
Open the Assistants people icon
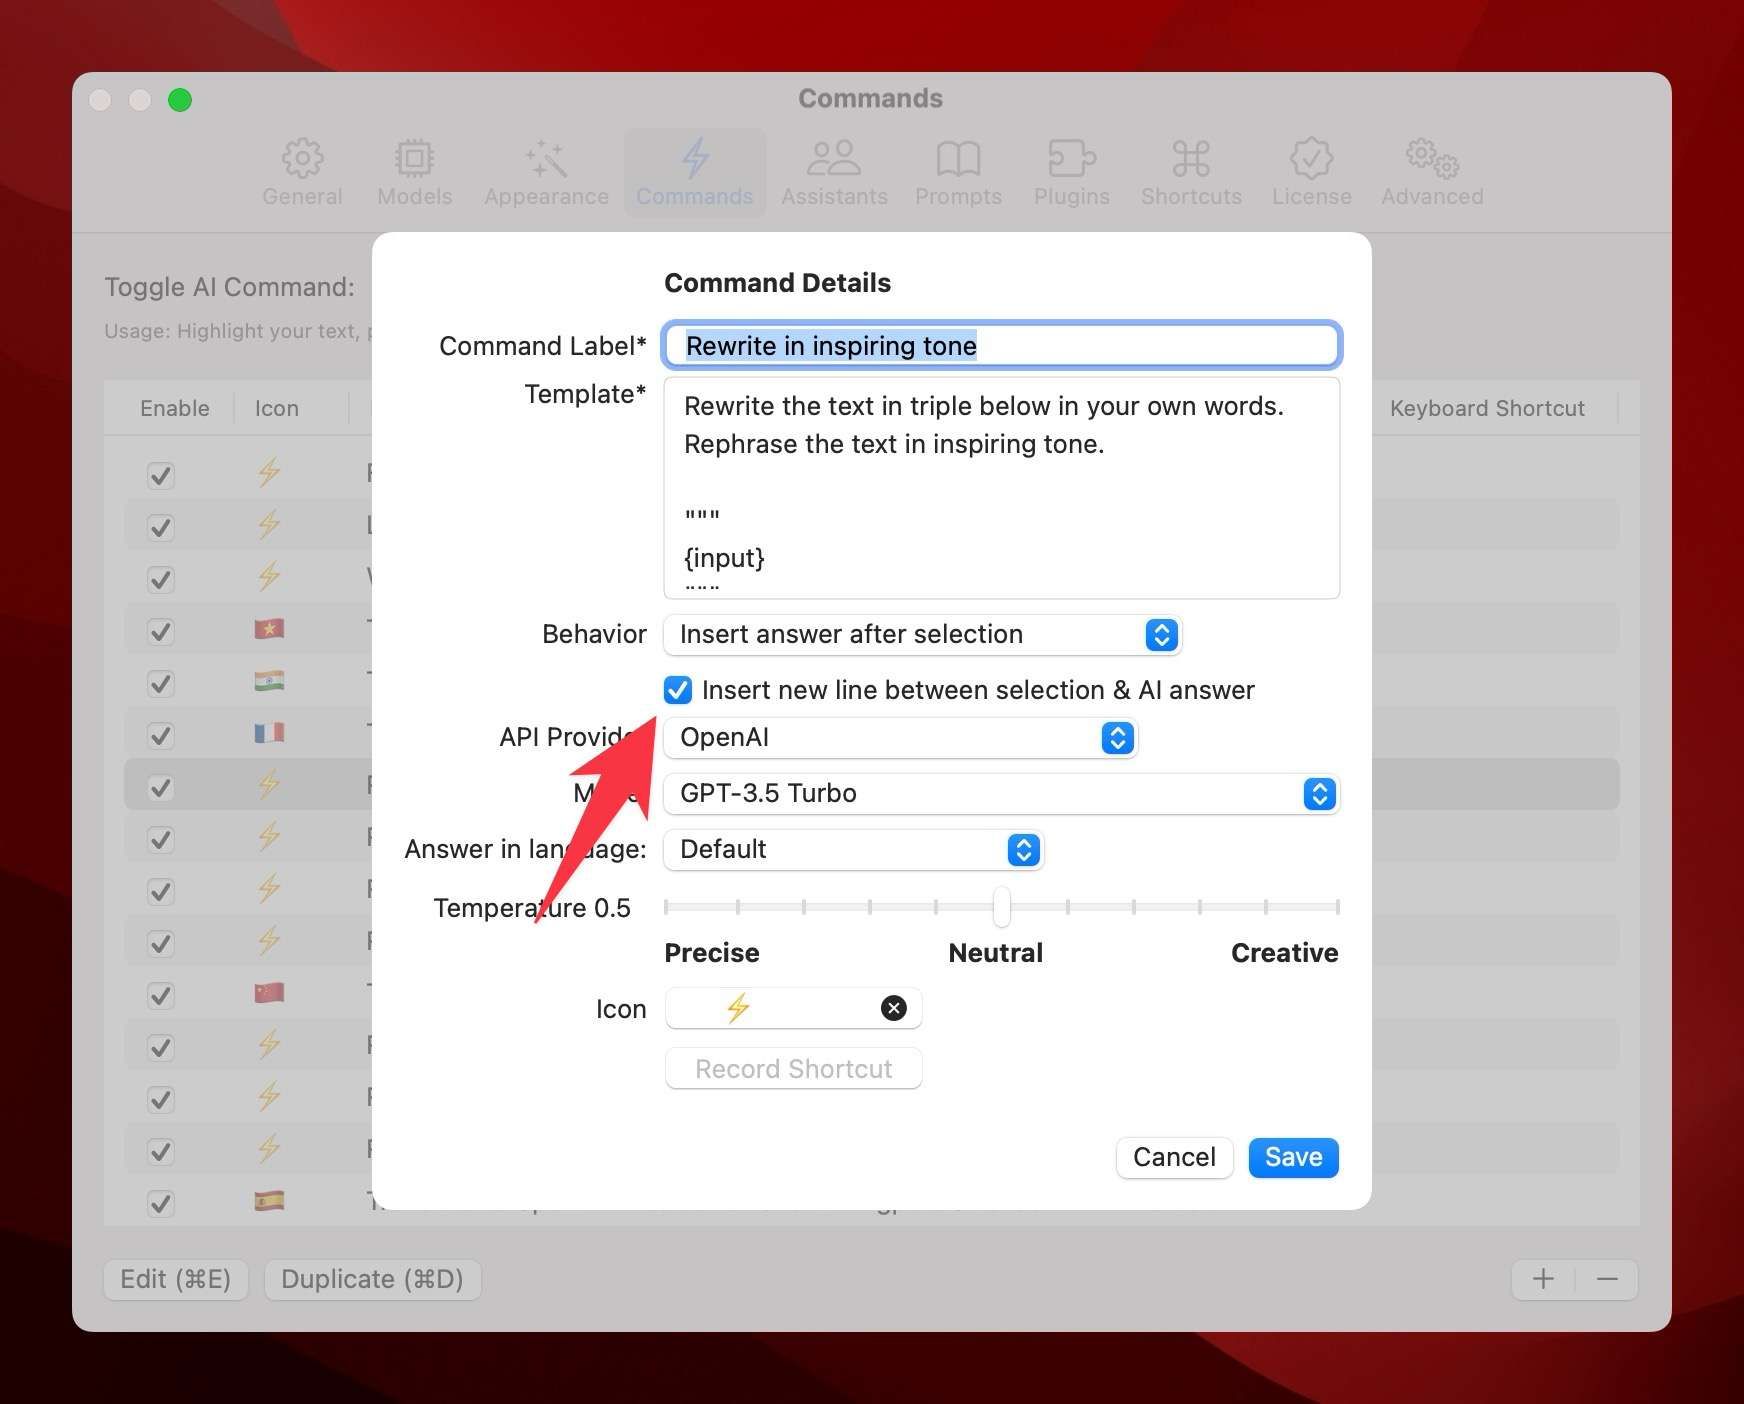tap(834, 159)
